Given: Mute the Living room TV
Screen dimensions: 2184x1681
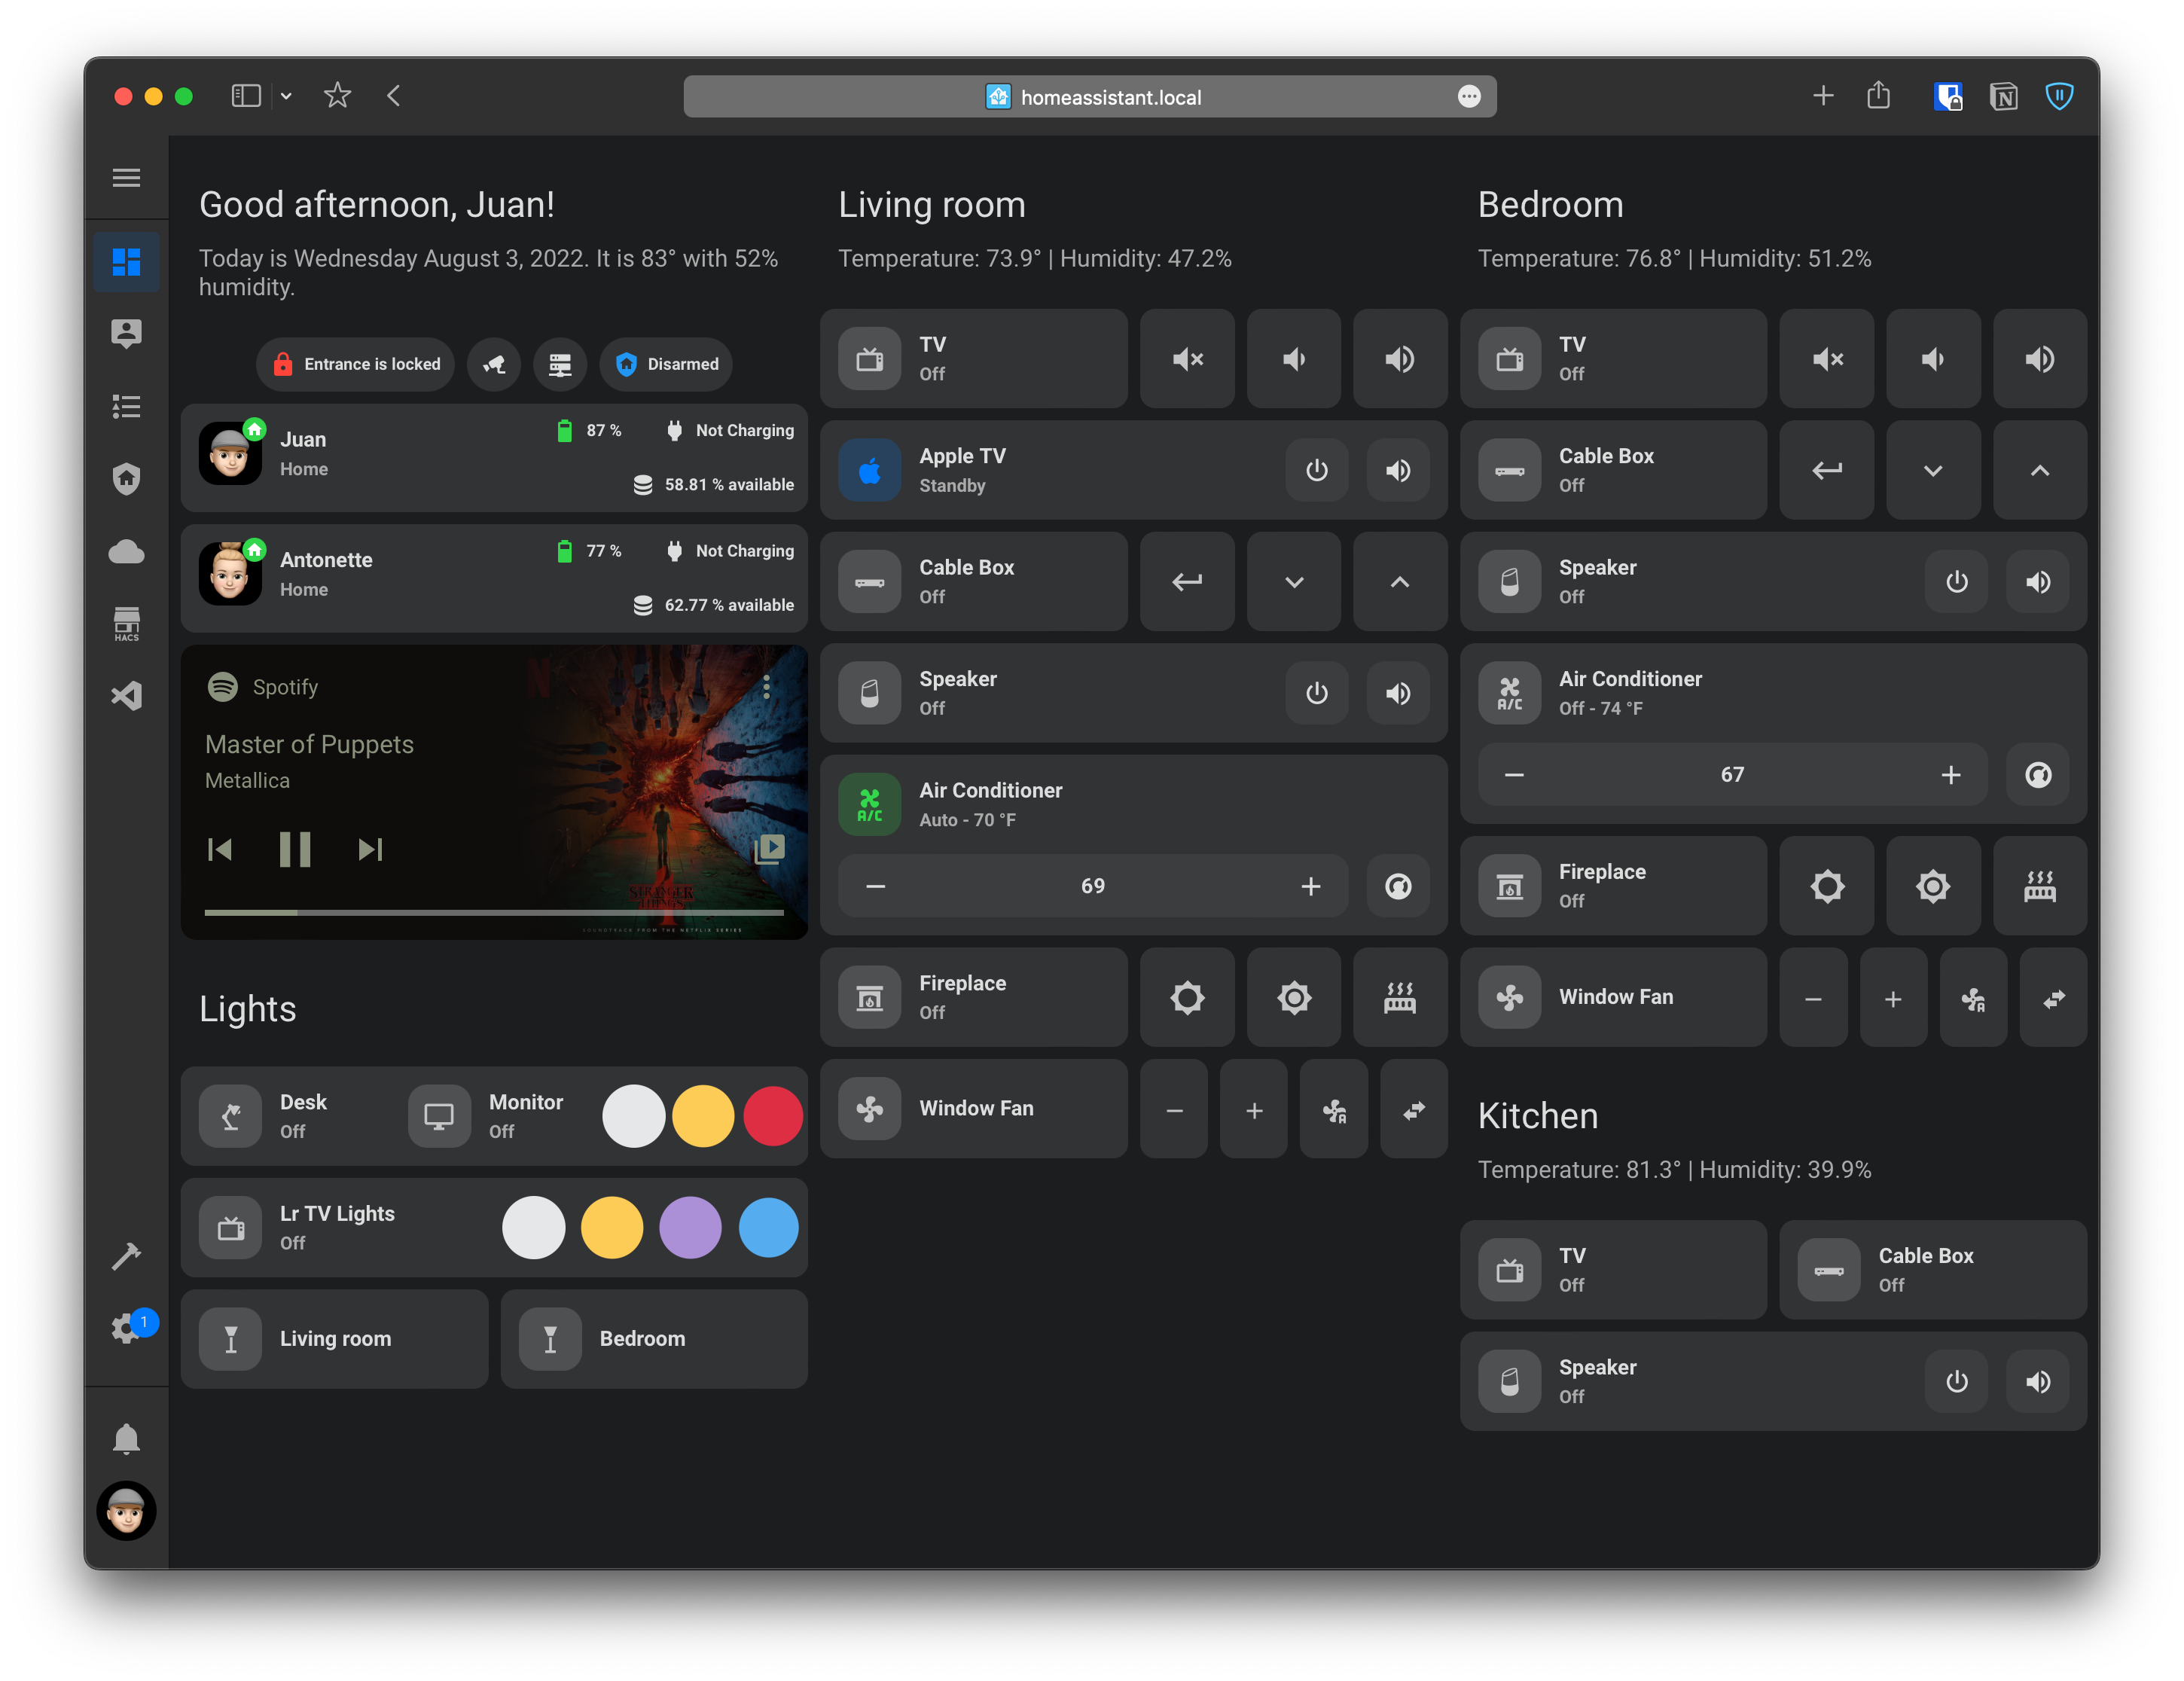Looking at the screenshot, I should (1187, 359).
